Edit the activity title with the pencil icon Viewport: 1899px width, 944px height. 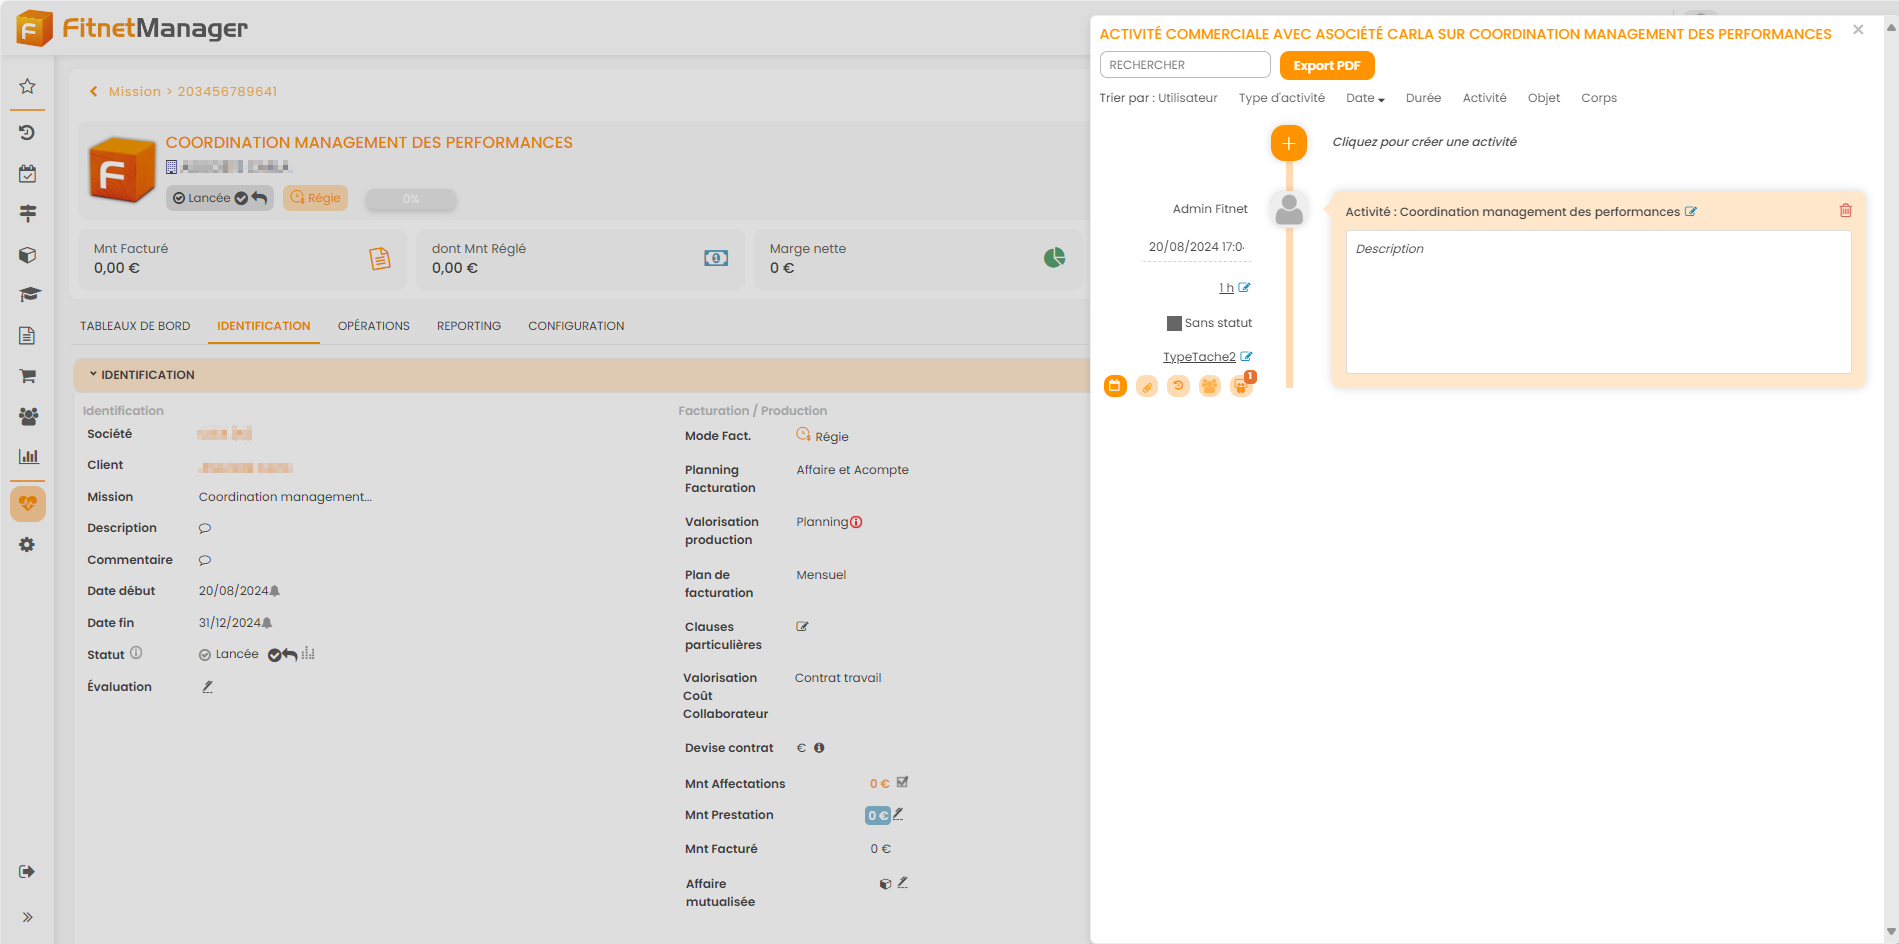coord(1691,212)
